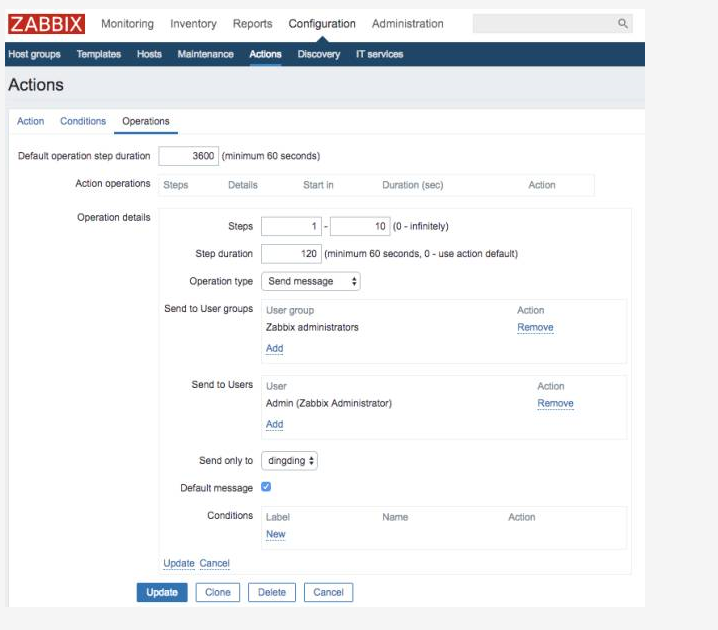Go to Host groups section

[x=34, y=54]
